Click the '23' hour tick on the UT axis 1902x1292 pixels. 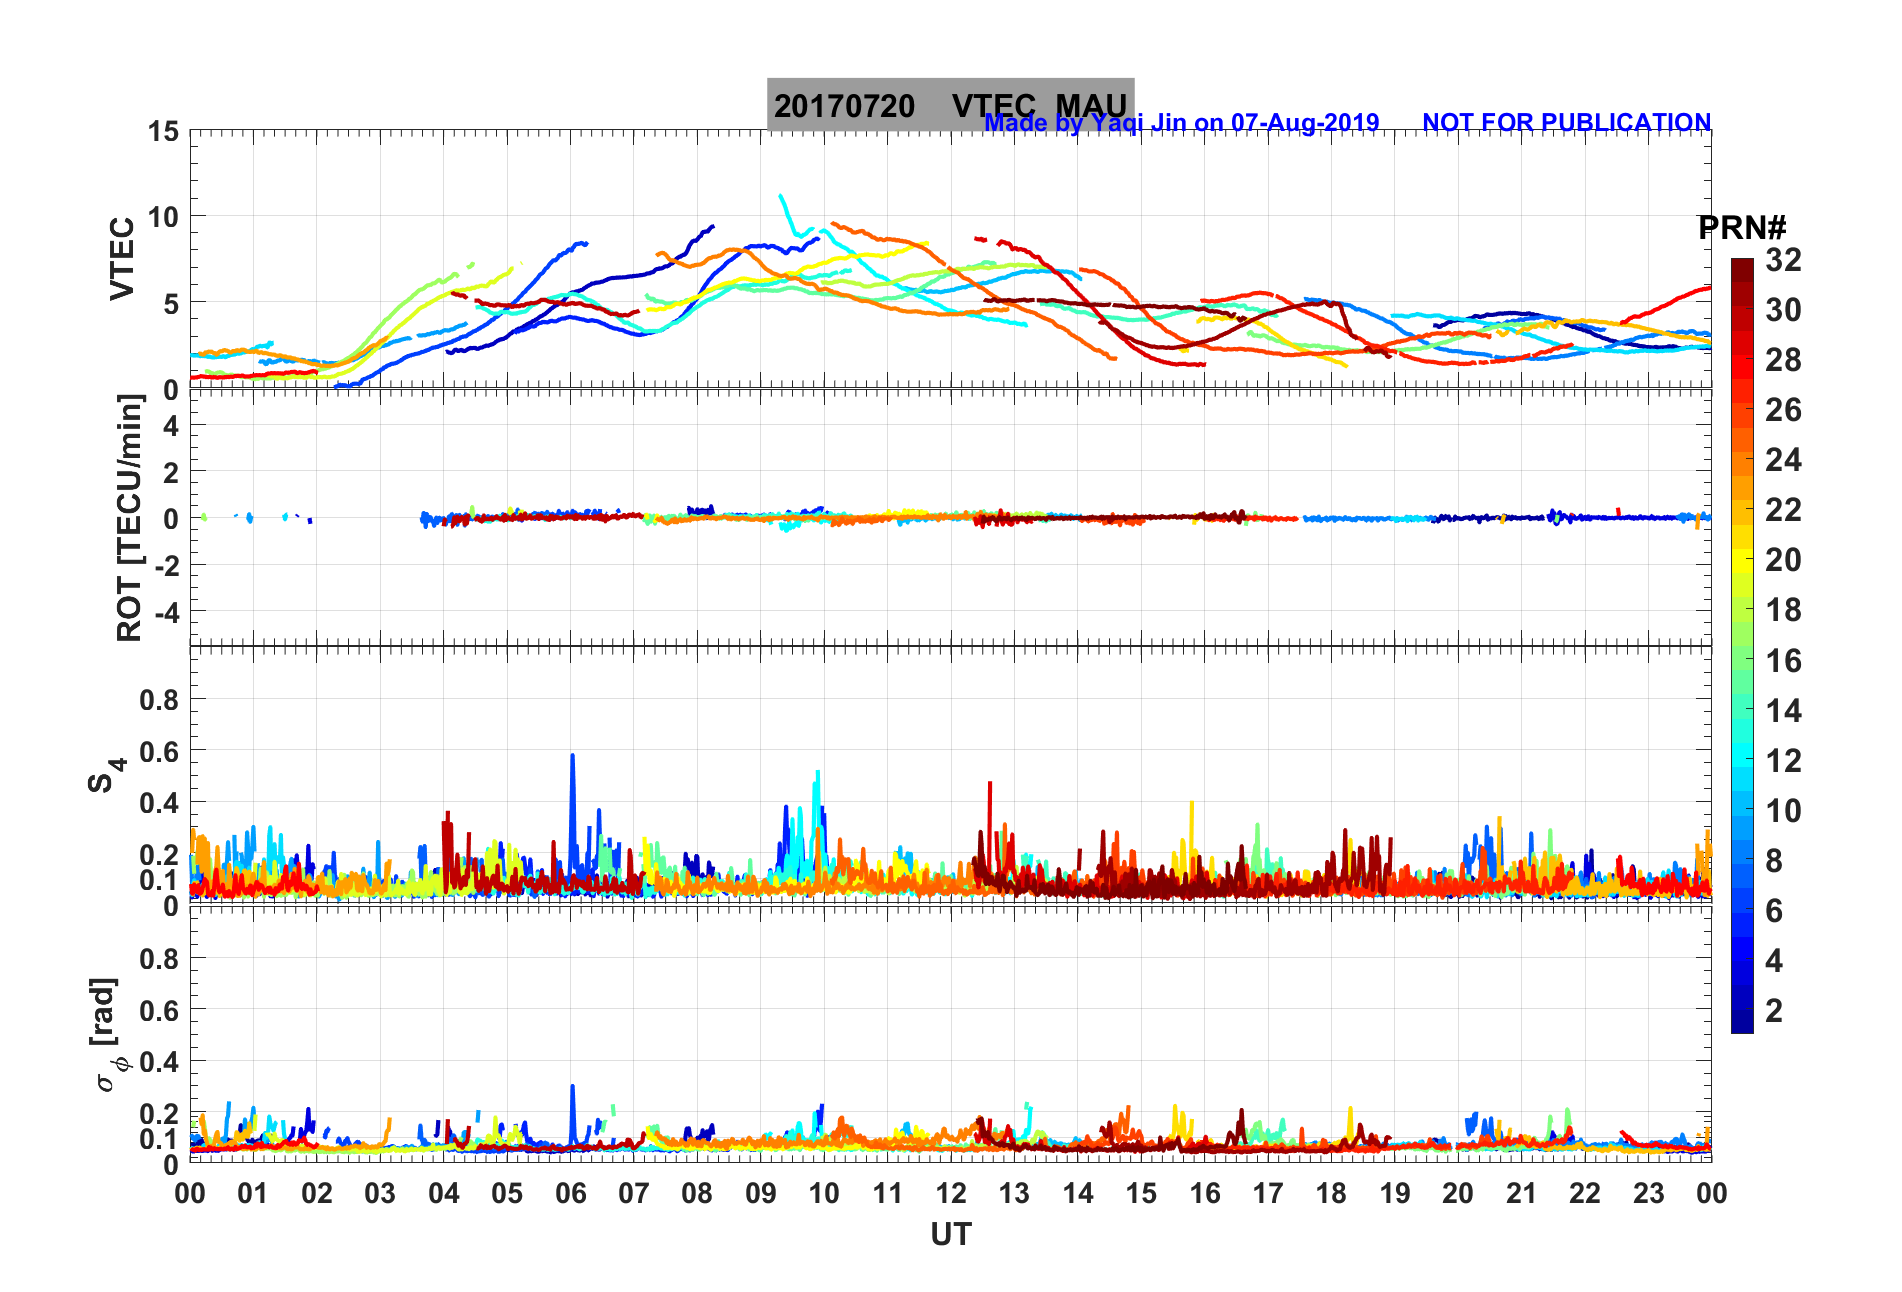[1648, 1193]
